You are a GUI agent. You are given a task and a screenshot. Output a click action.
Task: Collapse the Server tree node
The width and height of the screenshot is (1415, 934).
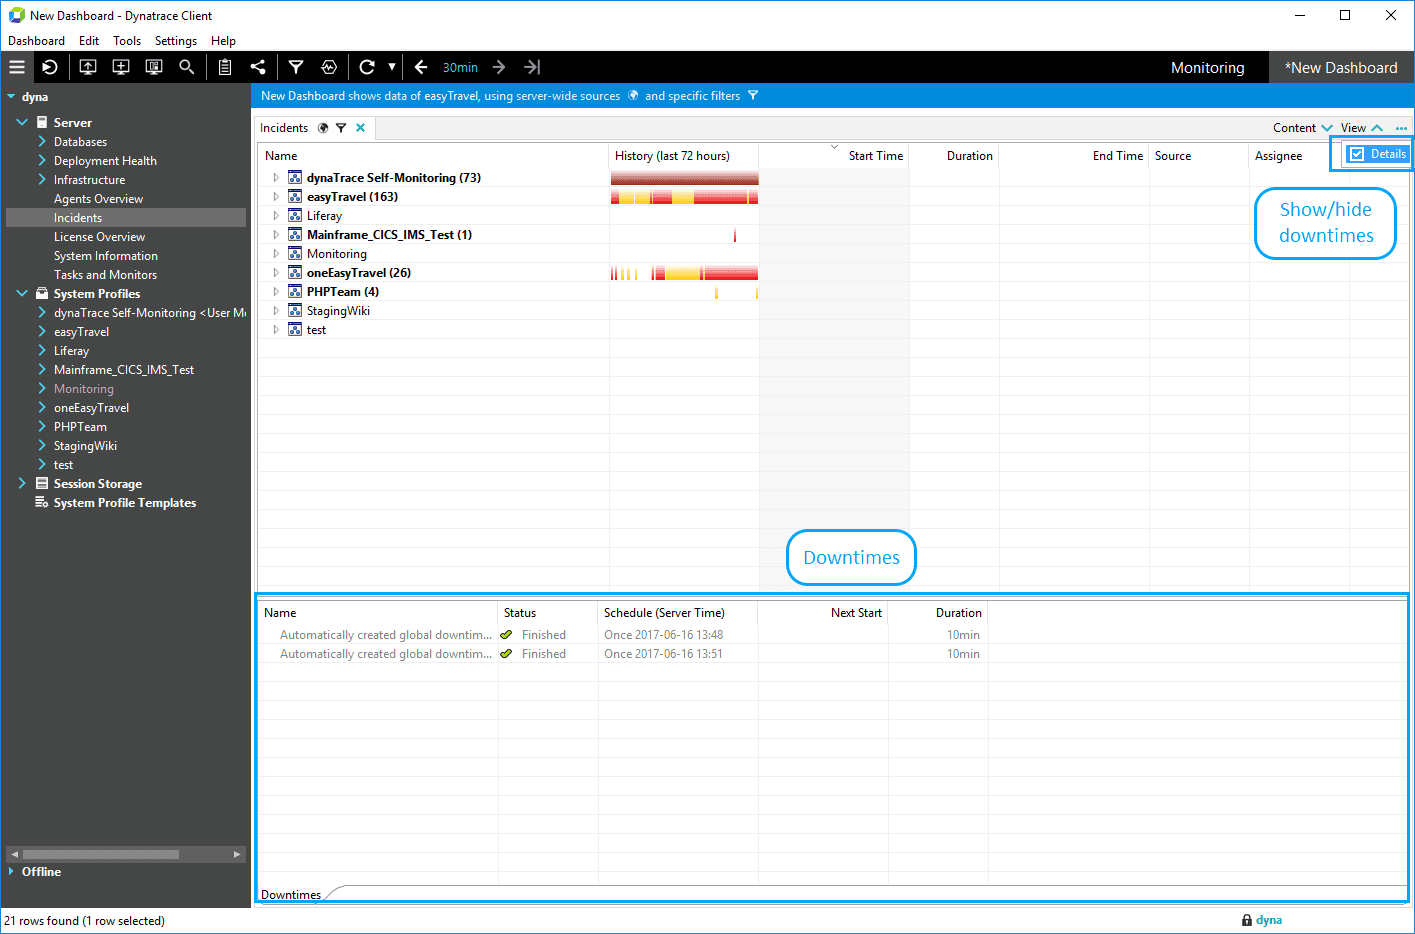(x=22, y=122)
